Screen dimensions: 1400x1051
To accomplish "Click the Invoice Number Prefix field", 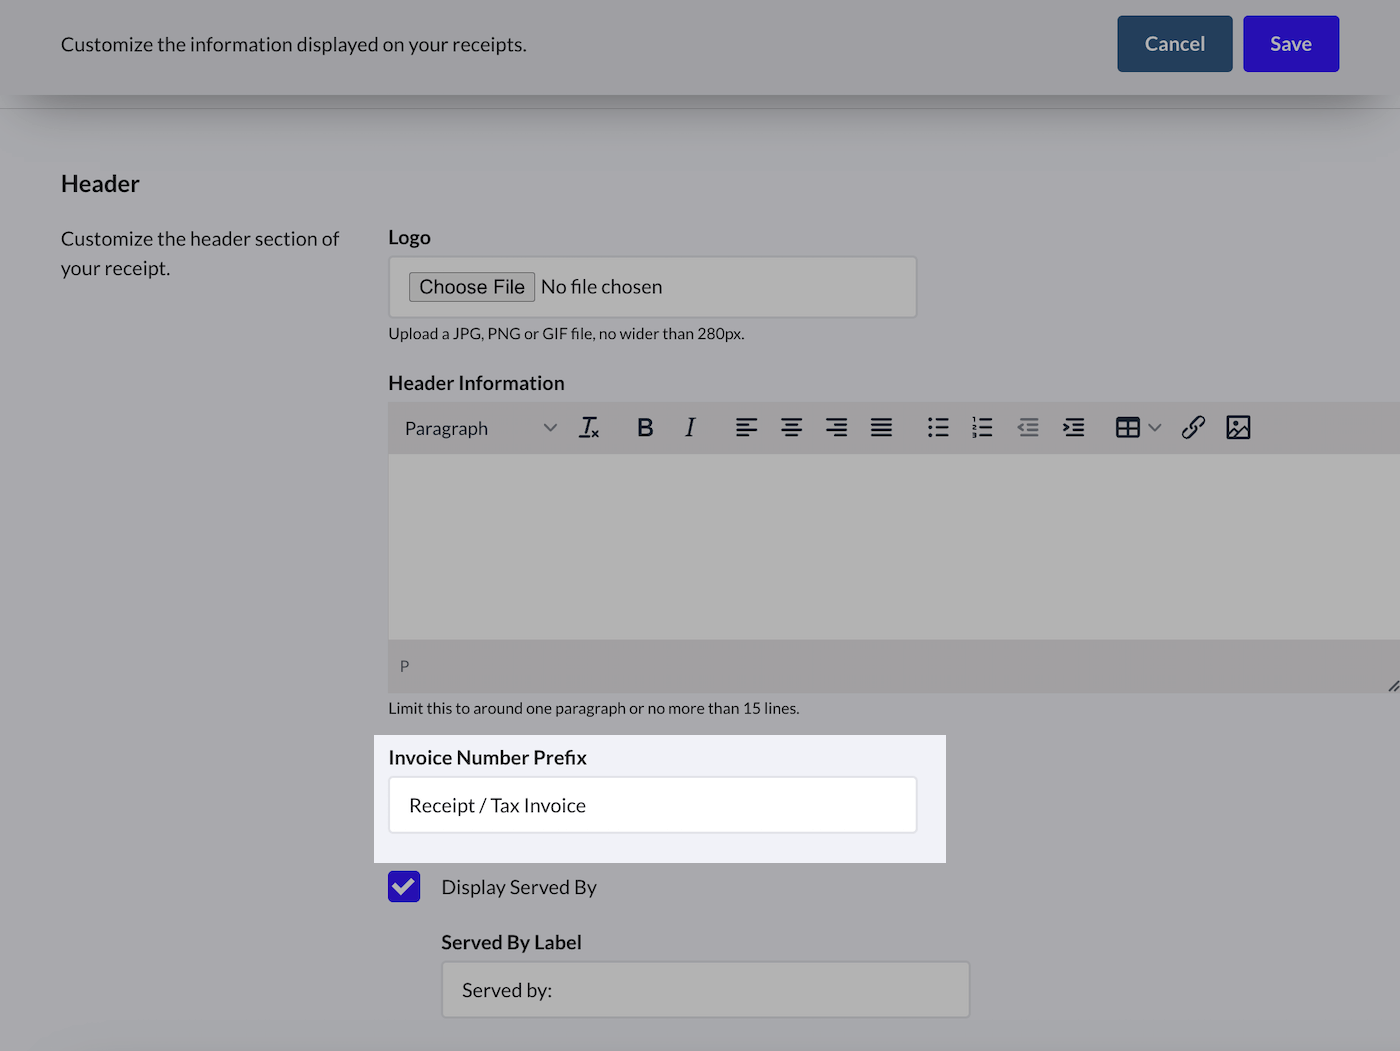I will pos(652,805).
